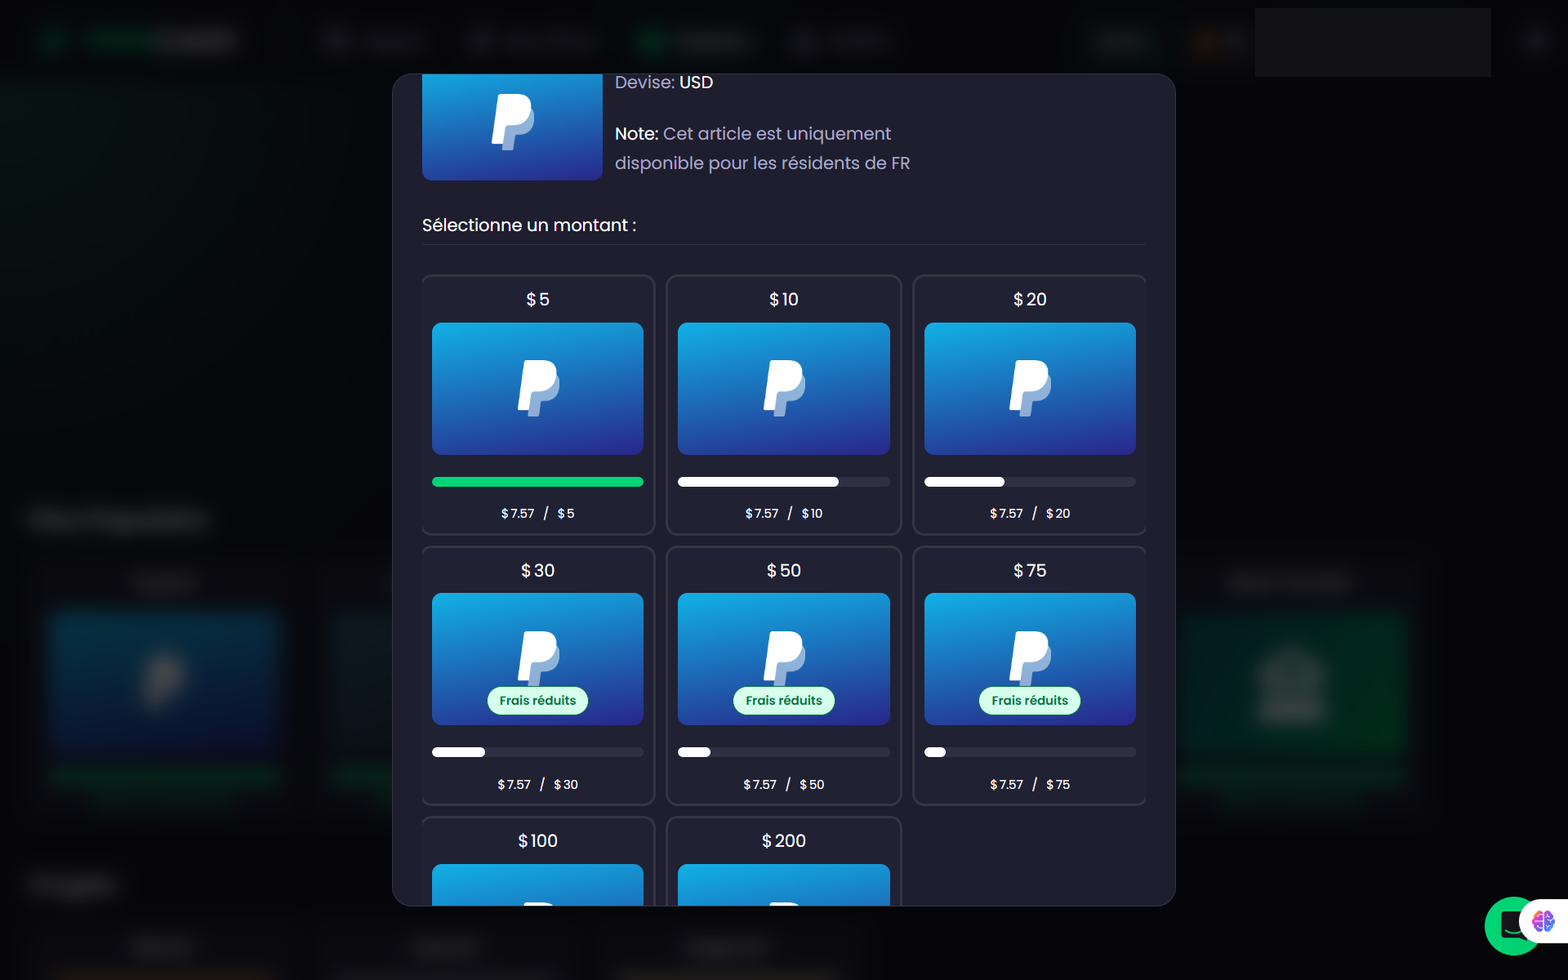Click the progress bar of $20 card
This screenshot has height=980, width=1568.
pyautogui.click(x=1029, y=482)
